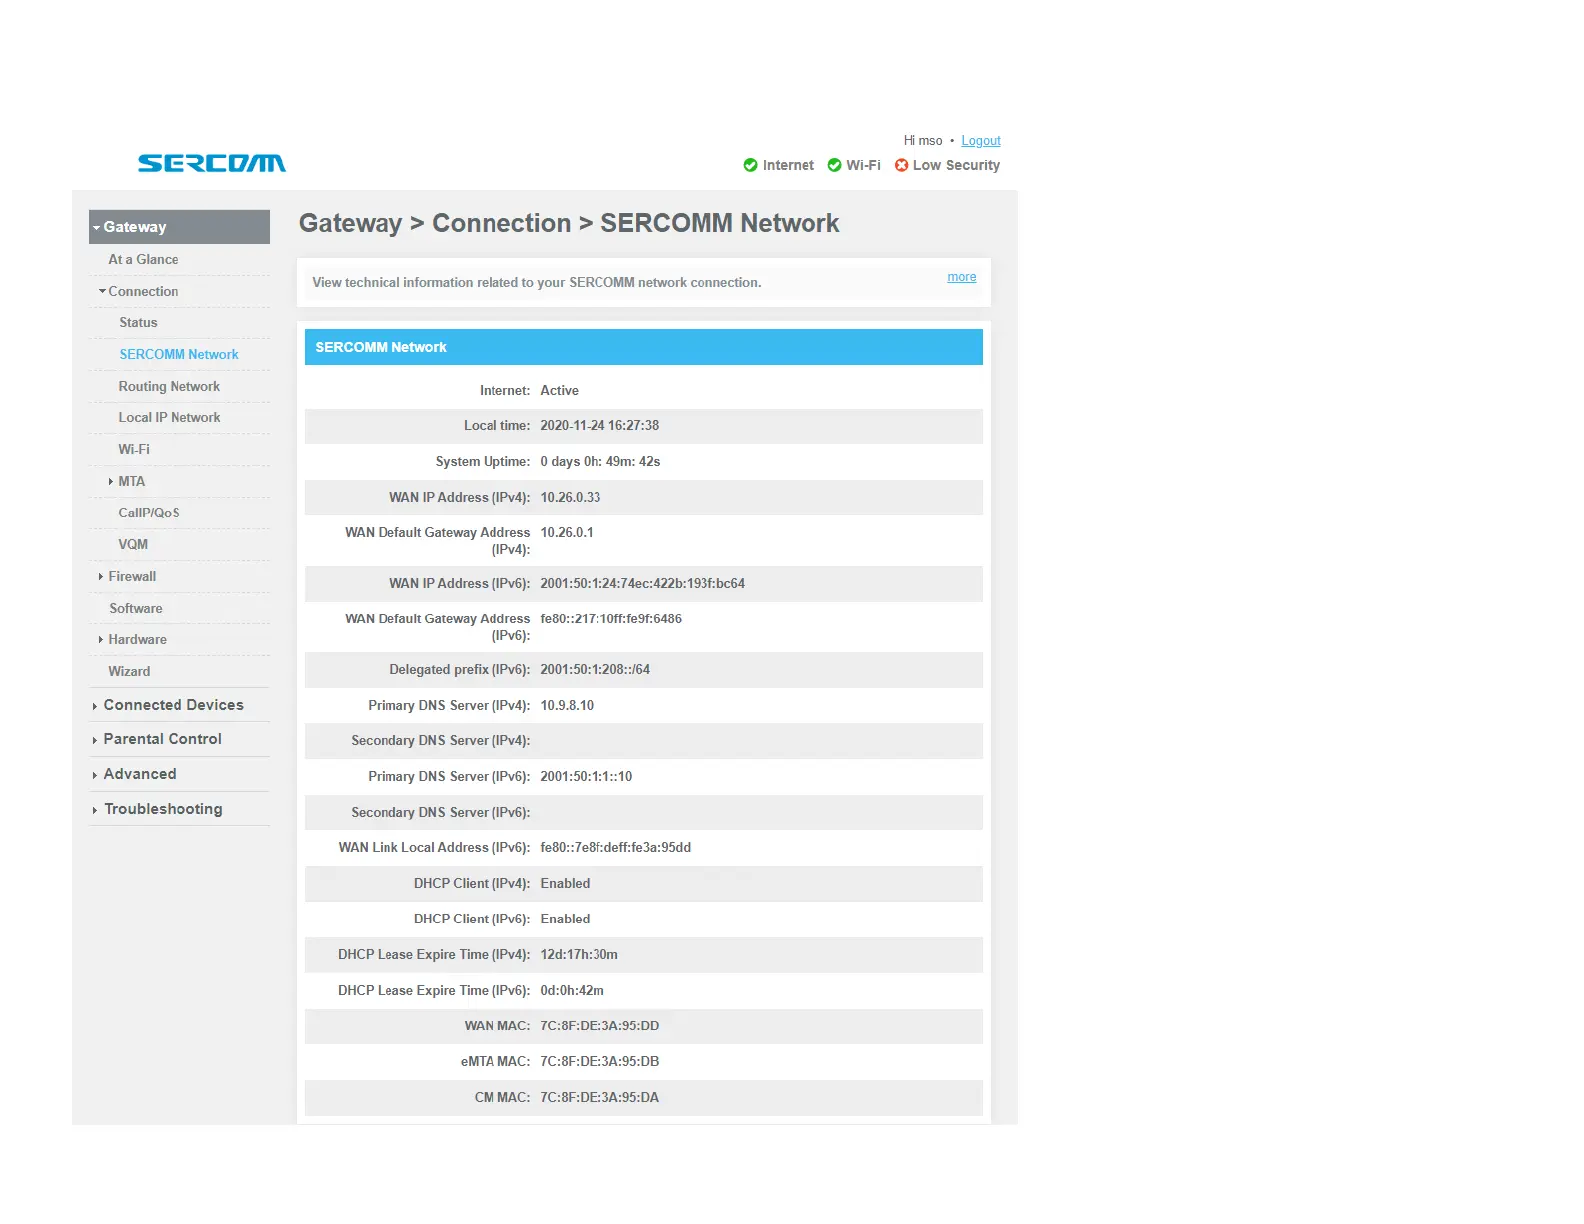Expand the Troubleshooting section arrow
This screenshot has height=1224, width=1584.
(94, 810)
